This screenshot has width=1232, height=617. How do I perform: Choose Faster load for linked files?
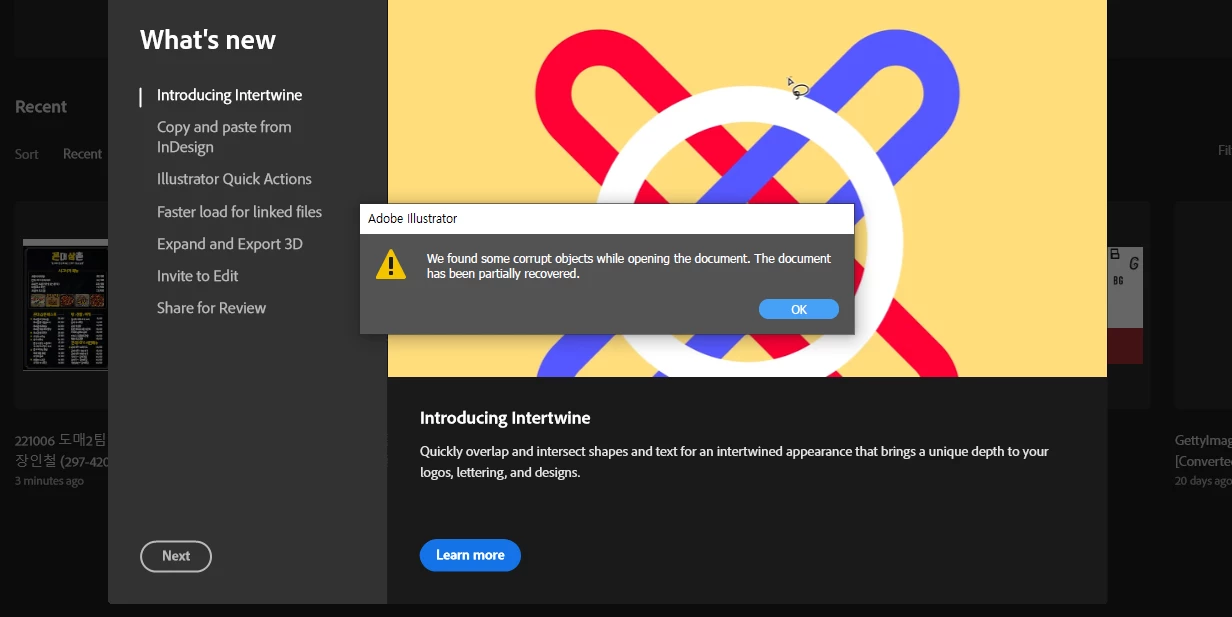pos(239,211)
